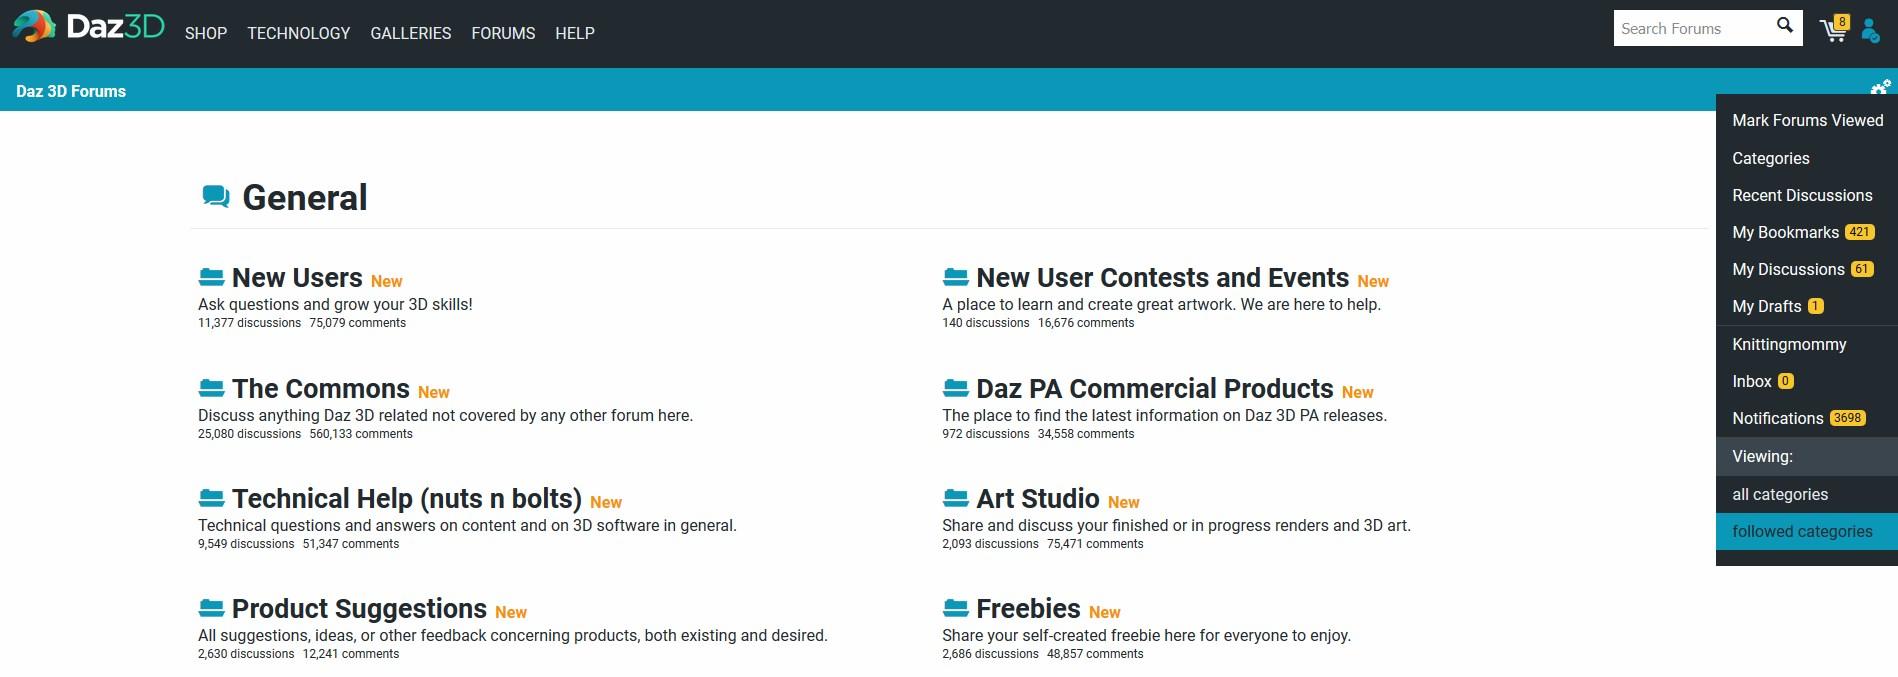
Task: Open the GALLERIES menu
Action: [410, 33]
